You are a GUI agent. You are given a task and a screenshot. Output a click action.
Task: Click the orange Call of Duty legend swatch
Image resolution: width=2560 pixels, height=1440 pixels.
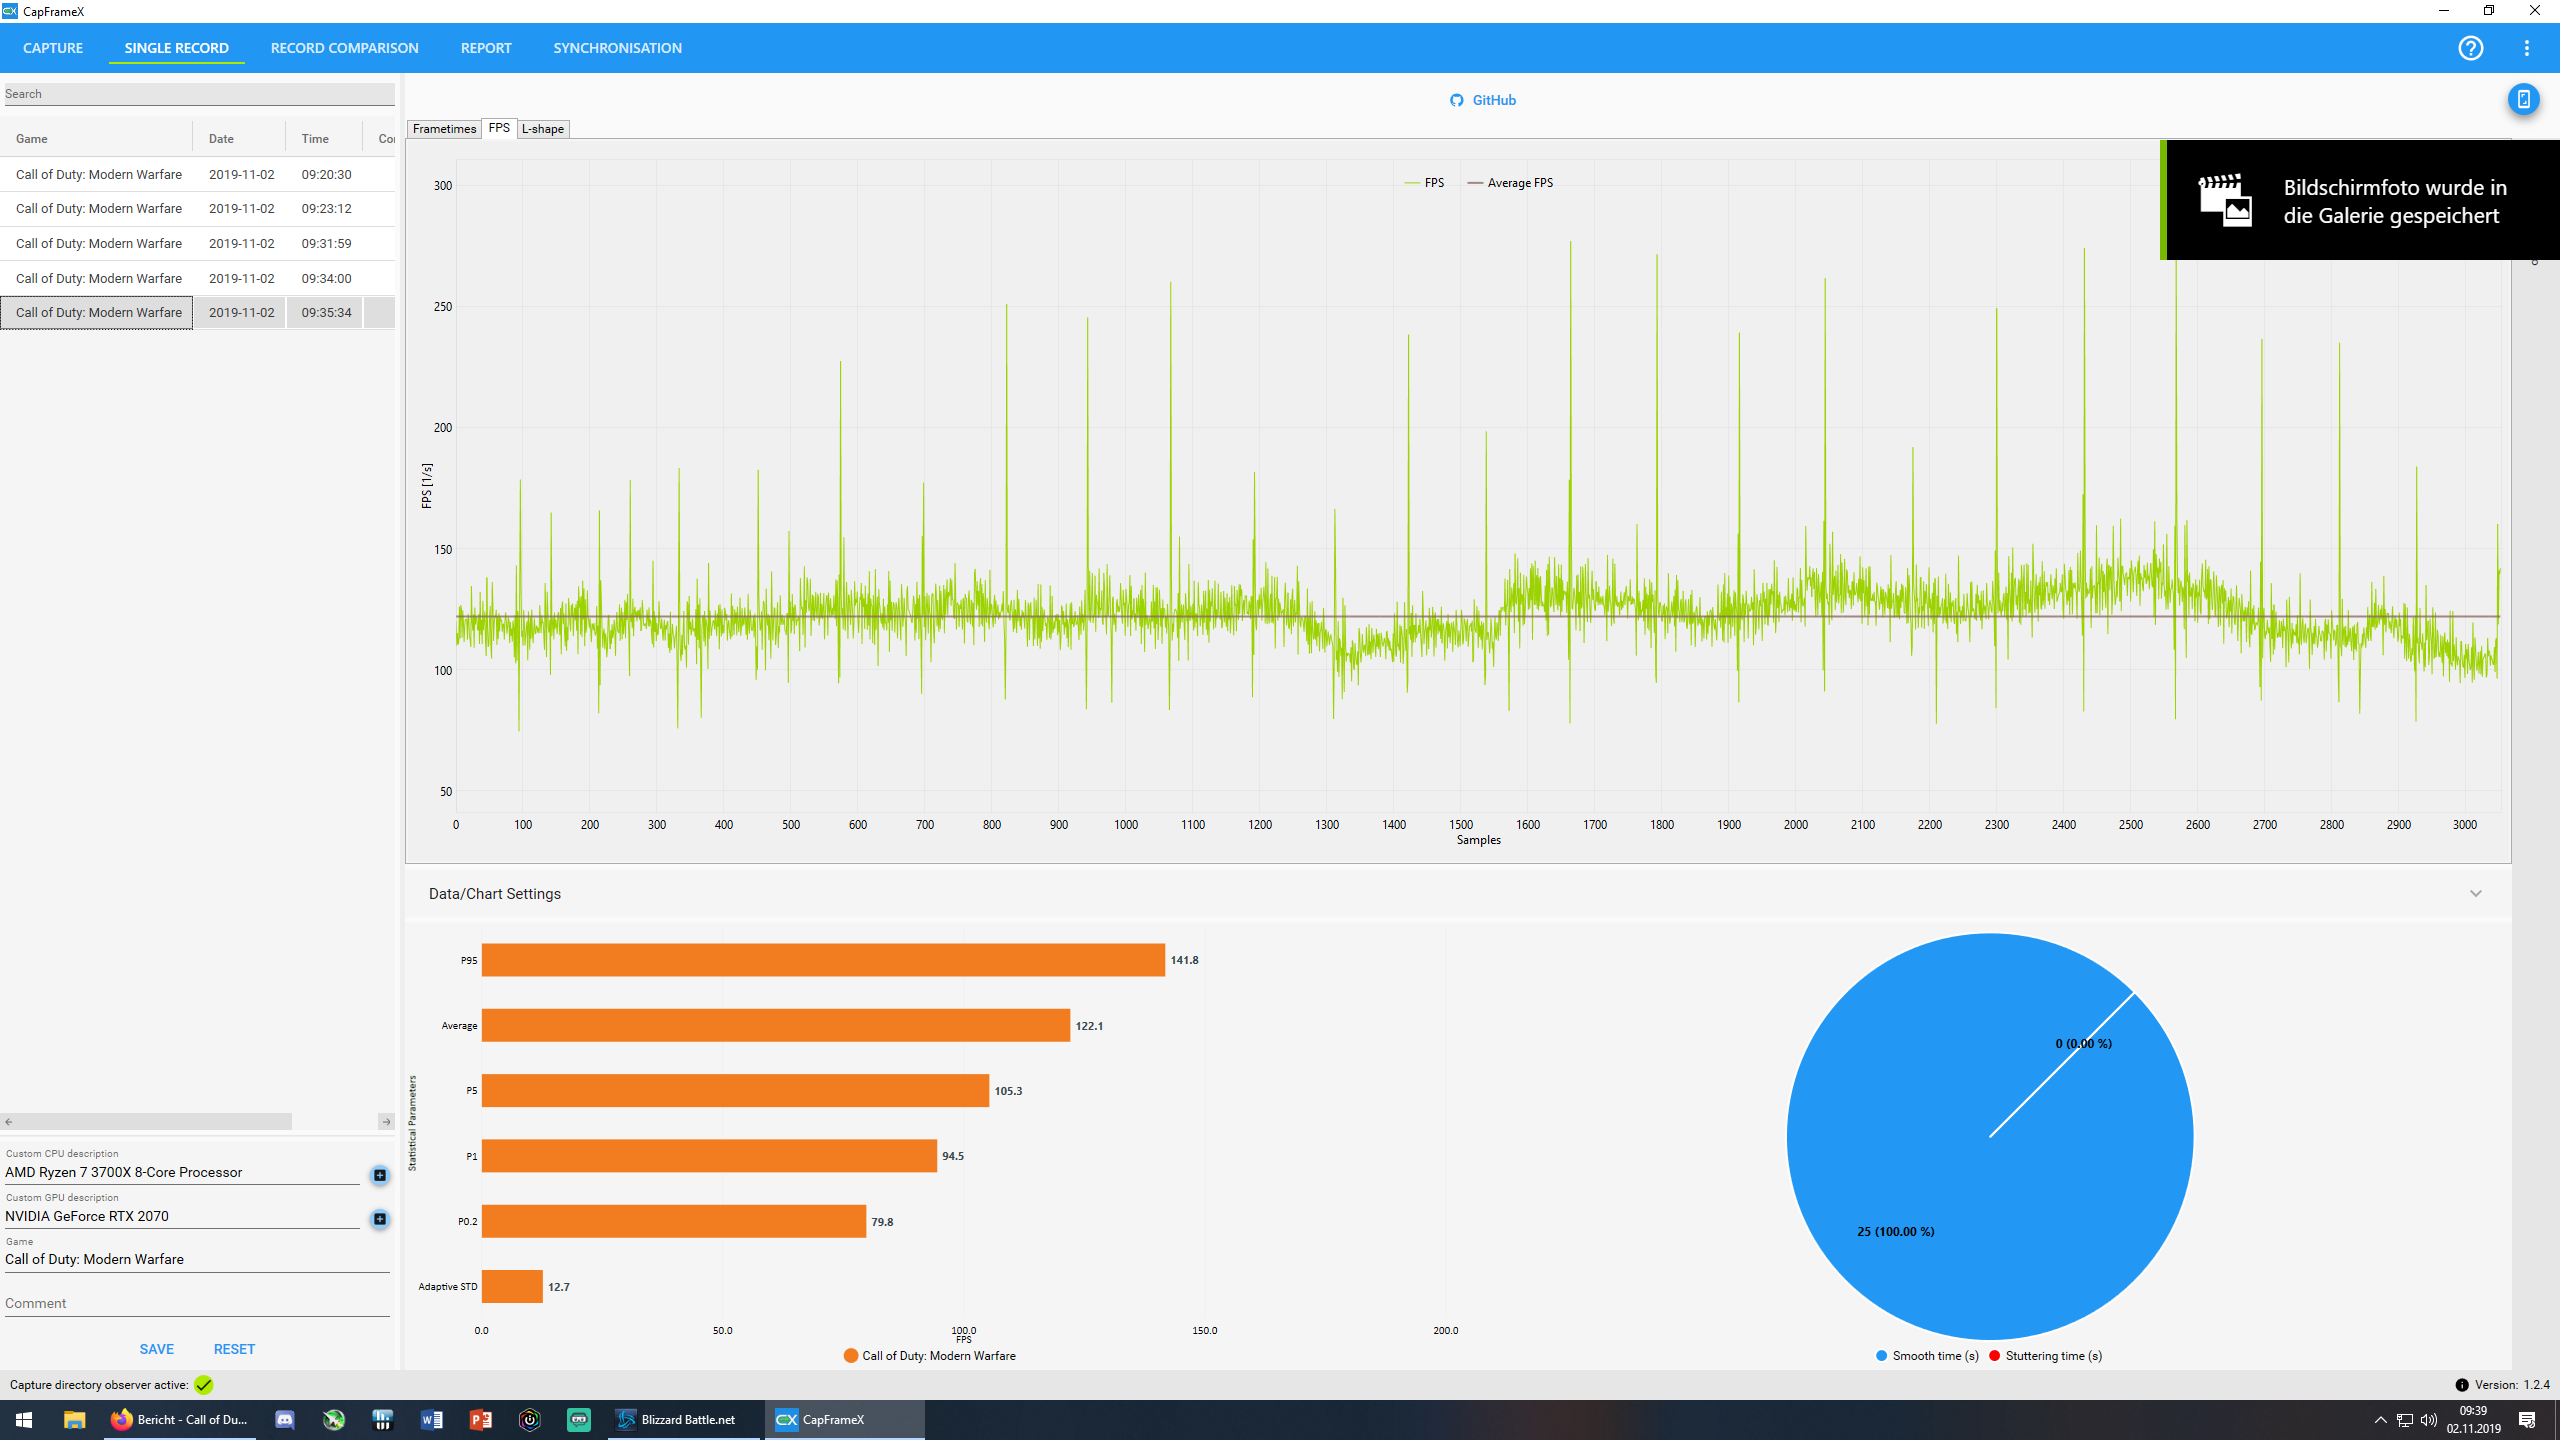point(851,1356)
